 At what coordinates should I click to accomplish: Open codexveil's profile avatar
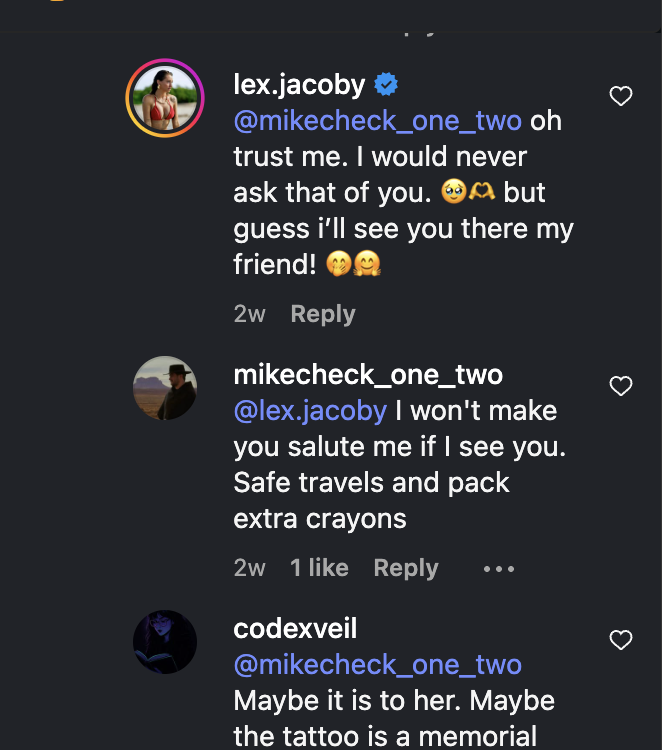click(x=165, y=642)
